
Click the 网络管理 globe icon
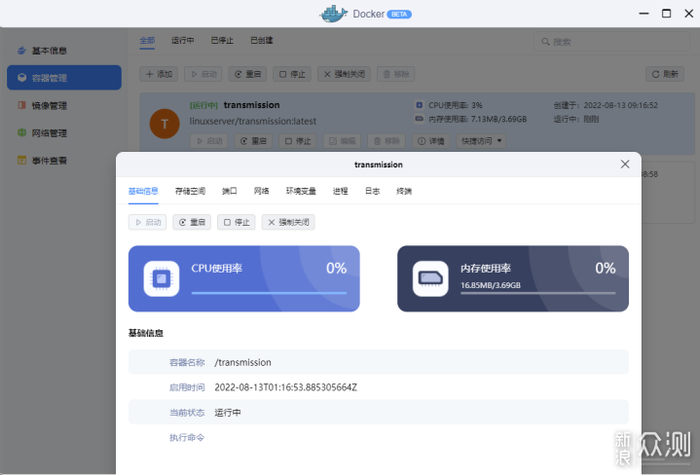click(21, 133)
